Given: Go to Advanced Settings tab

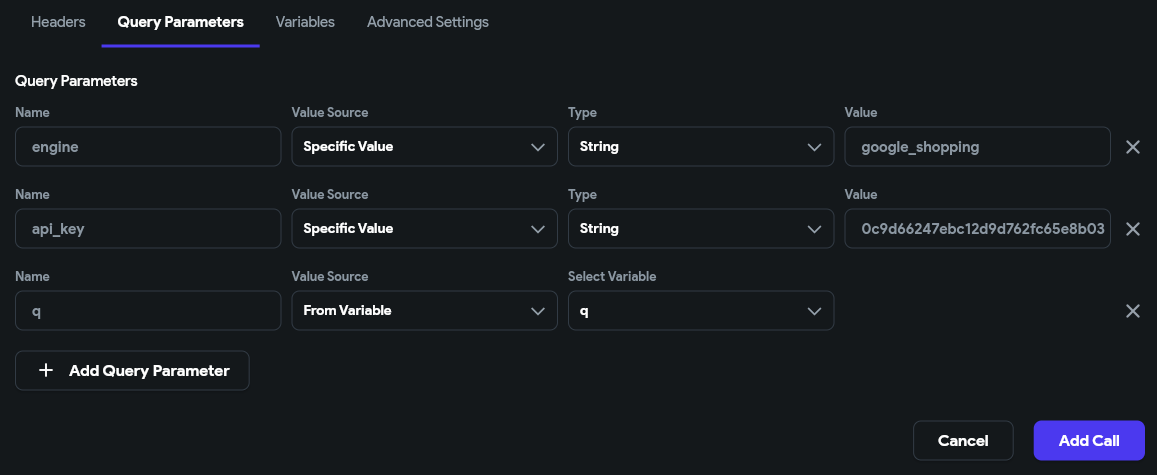Looking at the screenshot, I should (x=428, y=22).
